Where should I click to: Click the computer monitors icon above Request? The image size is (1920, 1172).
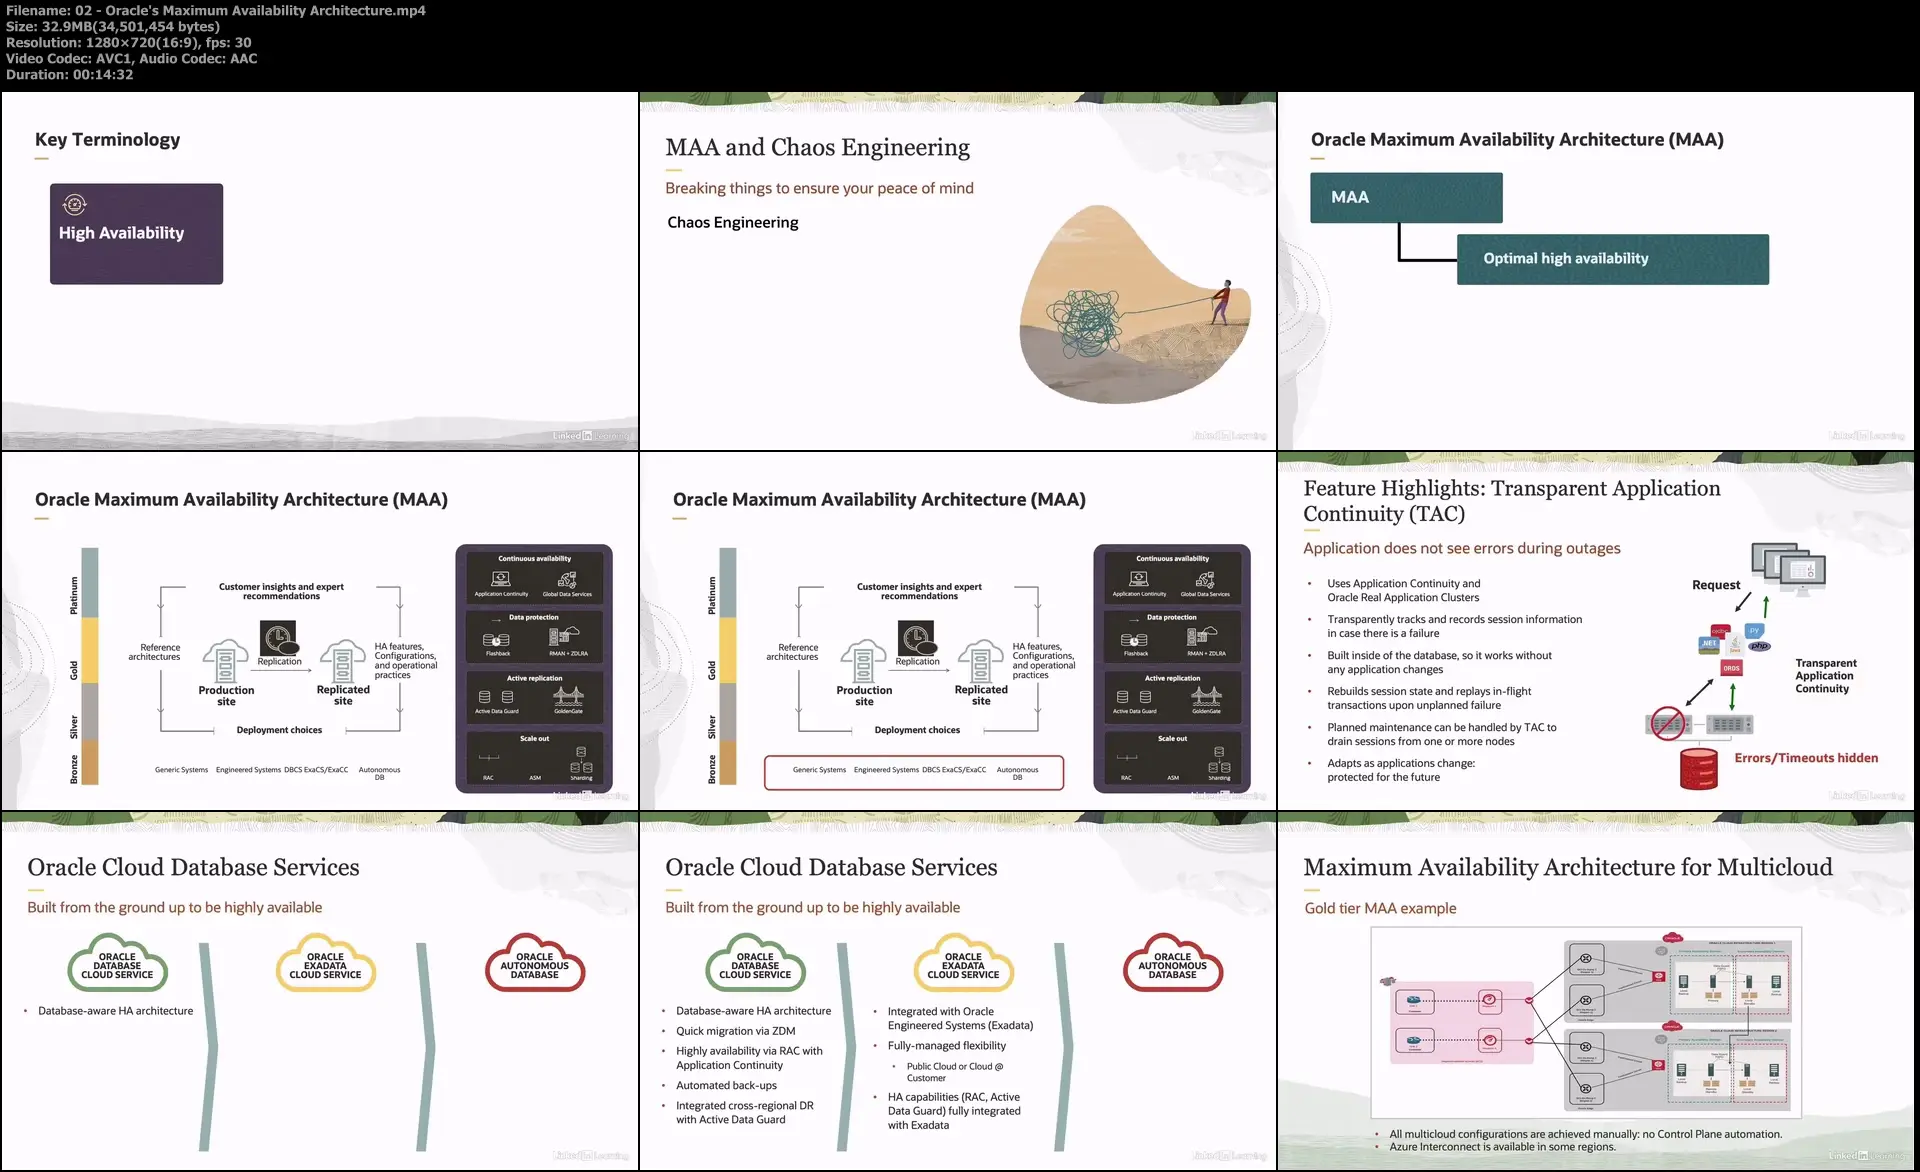click(x=1789, y=568)
